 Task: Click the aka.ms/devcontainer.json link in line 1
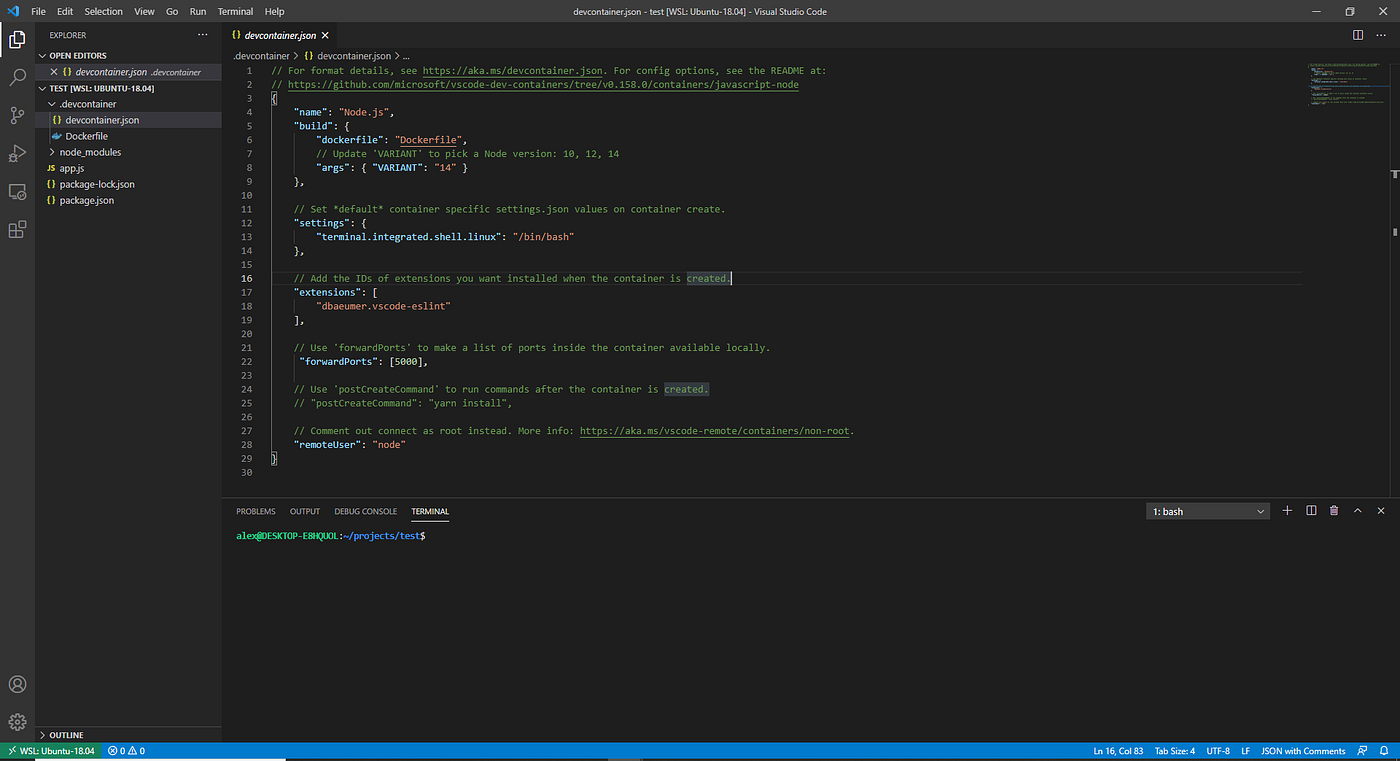coord(513,71)
